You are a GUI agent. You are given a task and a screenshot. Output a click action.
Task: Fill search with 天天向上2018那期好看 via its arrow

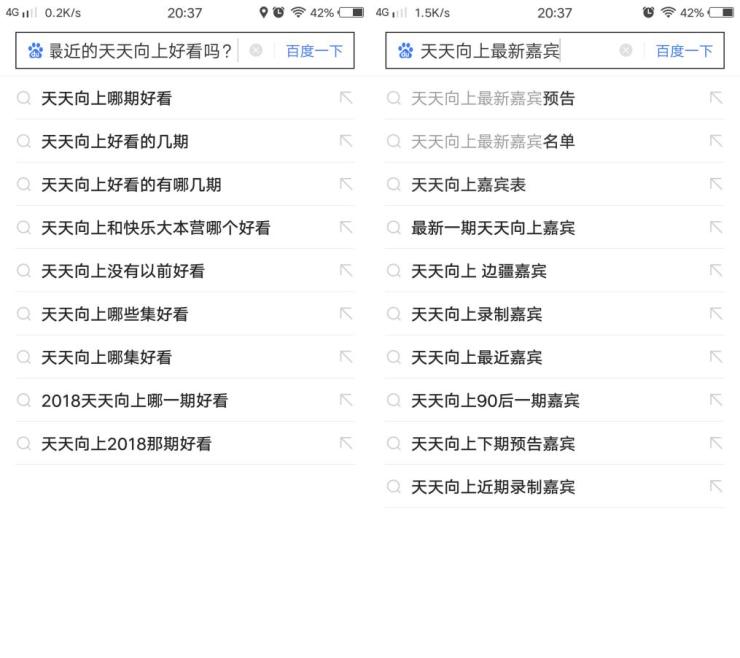[346, 443]
